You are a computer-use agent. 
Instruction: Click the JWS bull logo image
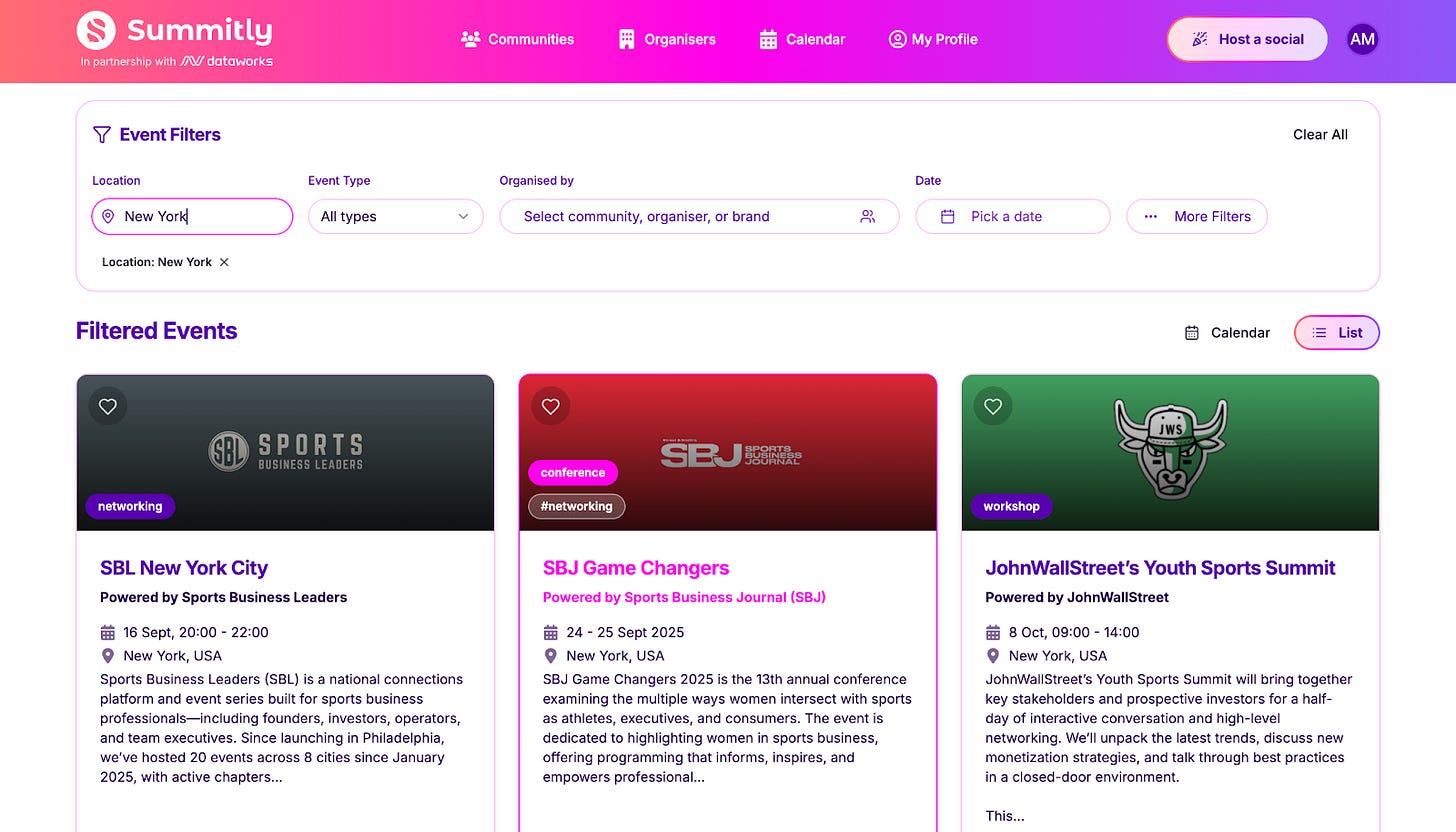(1170, 449)
